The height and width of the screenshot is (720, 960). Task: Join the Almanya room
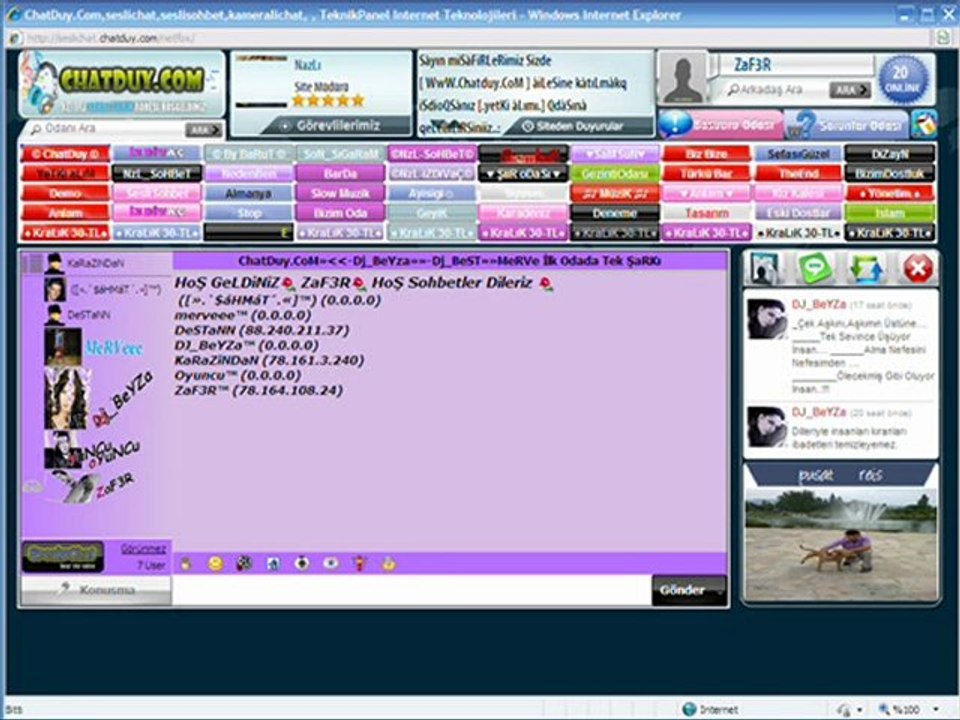(249, 193)
